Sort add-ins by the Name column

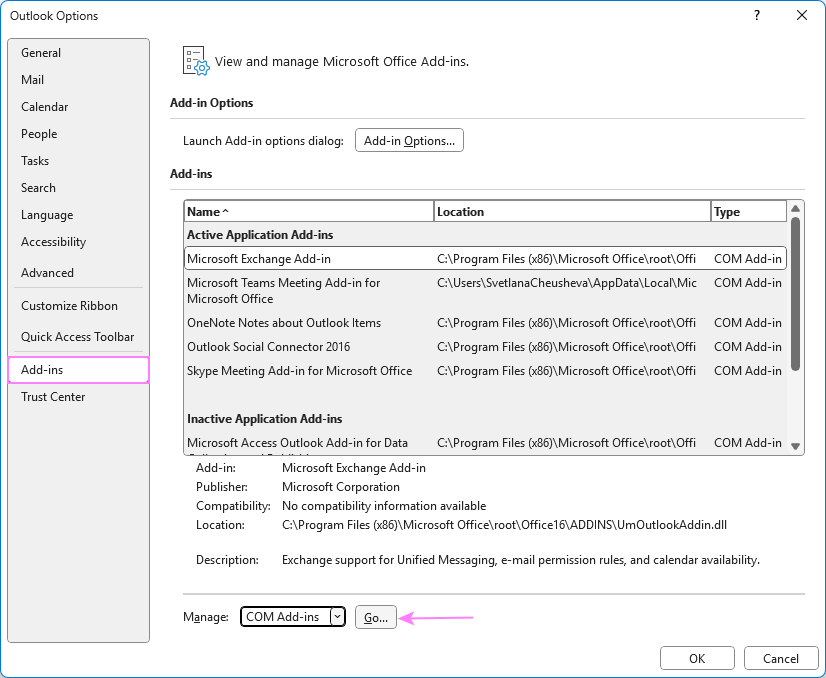(x=309, y=212)
